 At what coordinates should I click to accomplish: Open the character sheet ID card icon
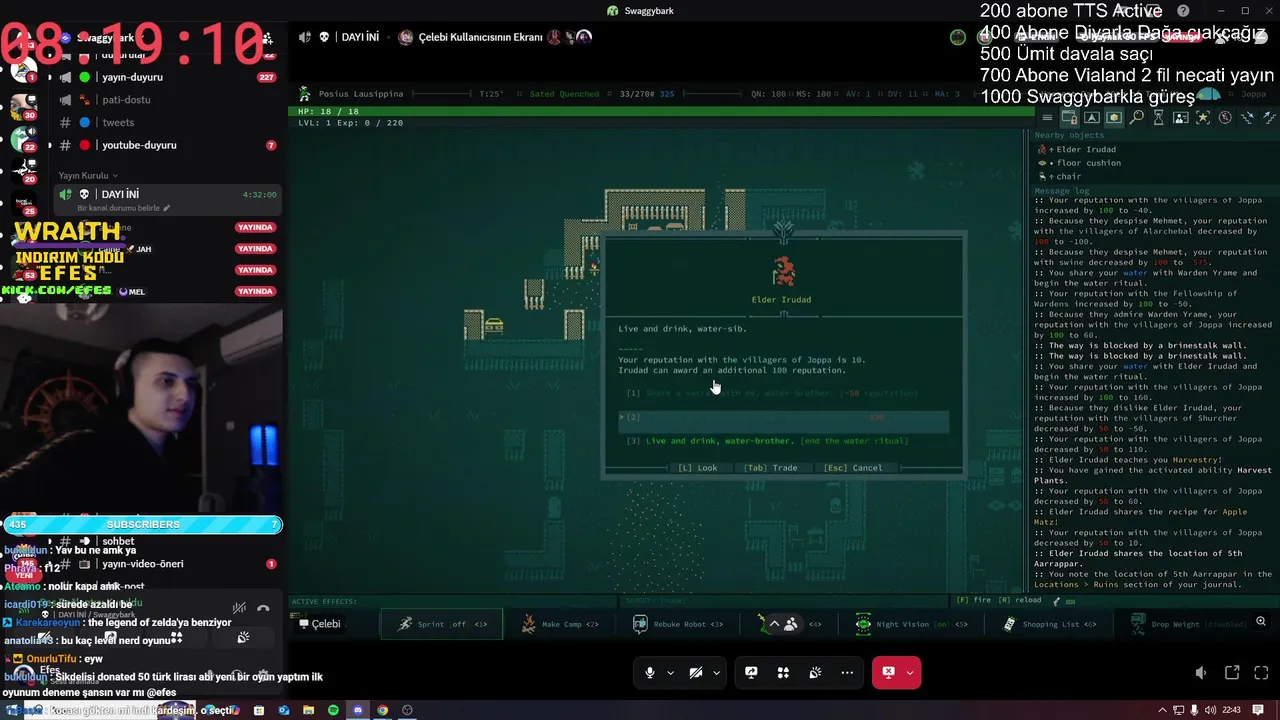1181,118
